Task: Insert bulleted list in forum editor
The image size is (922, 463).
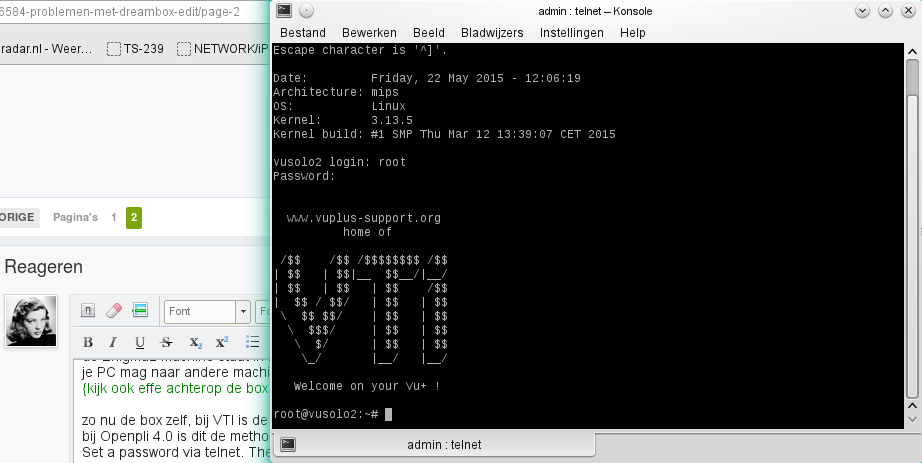Action: click(x=252, y=342)
